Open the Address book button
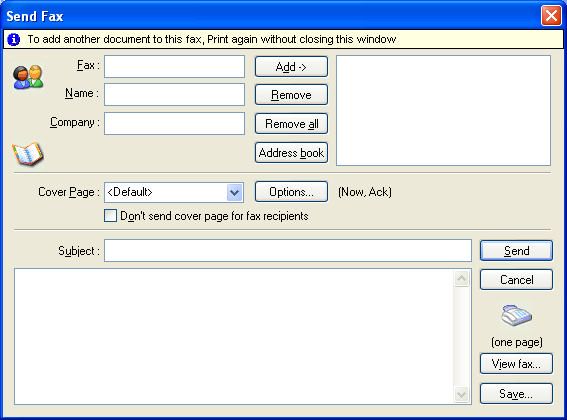 [x=291, y=153]
